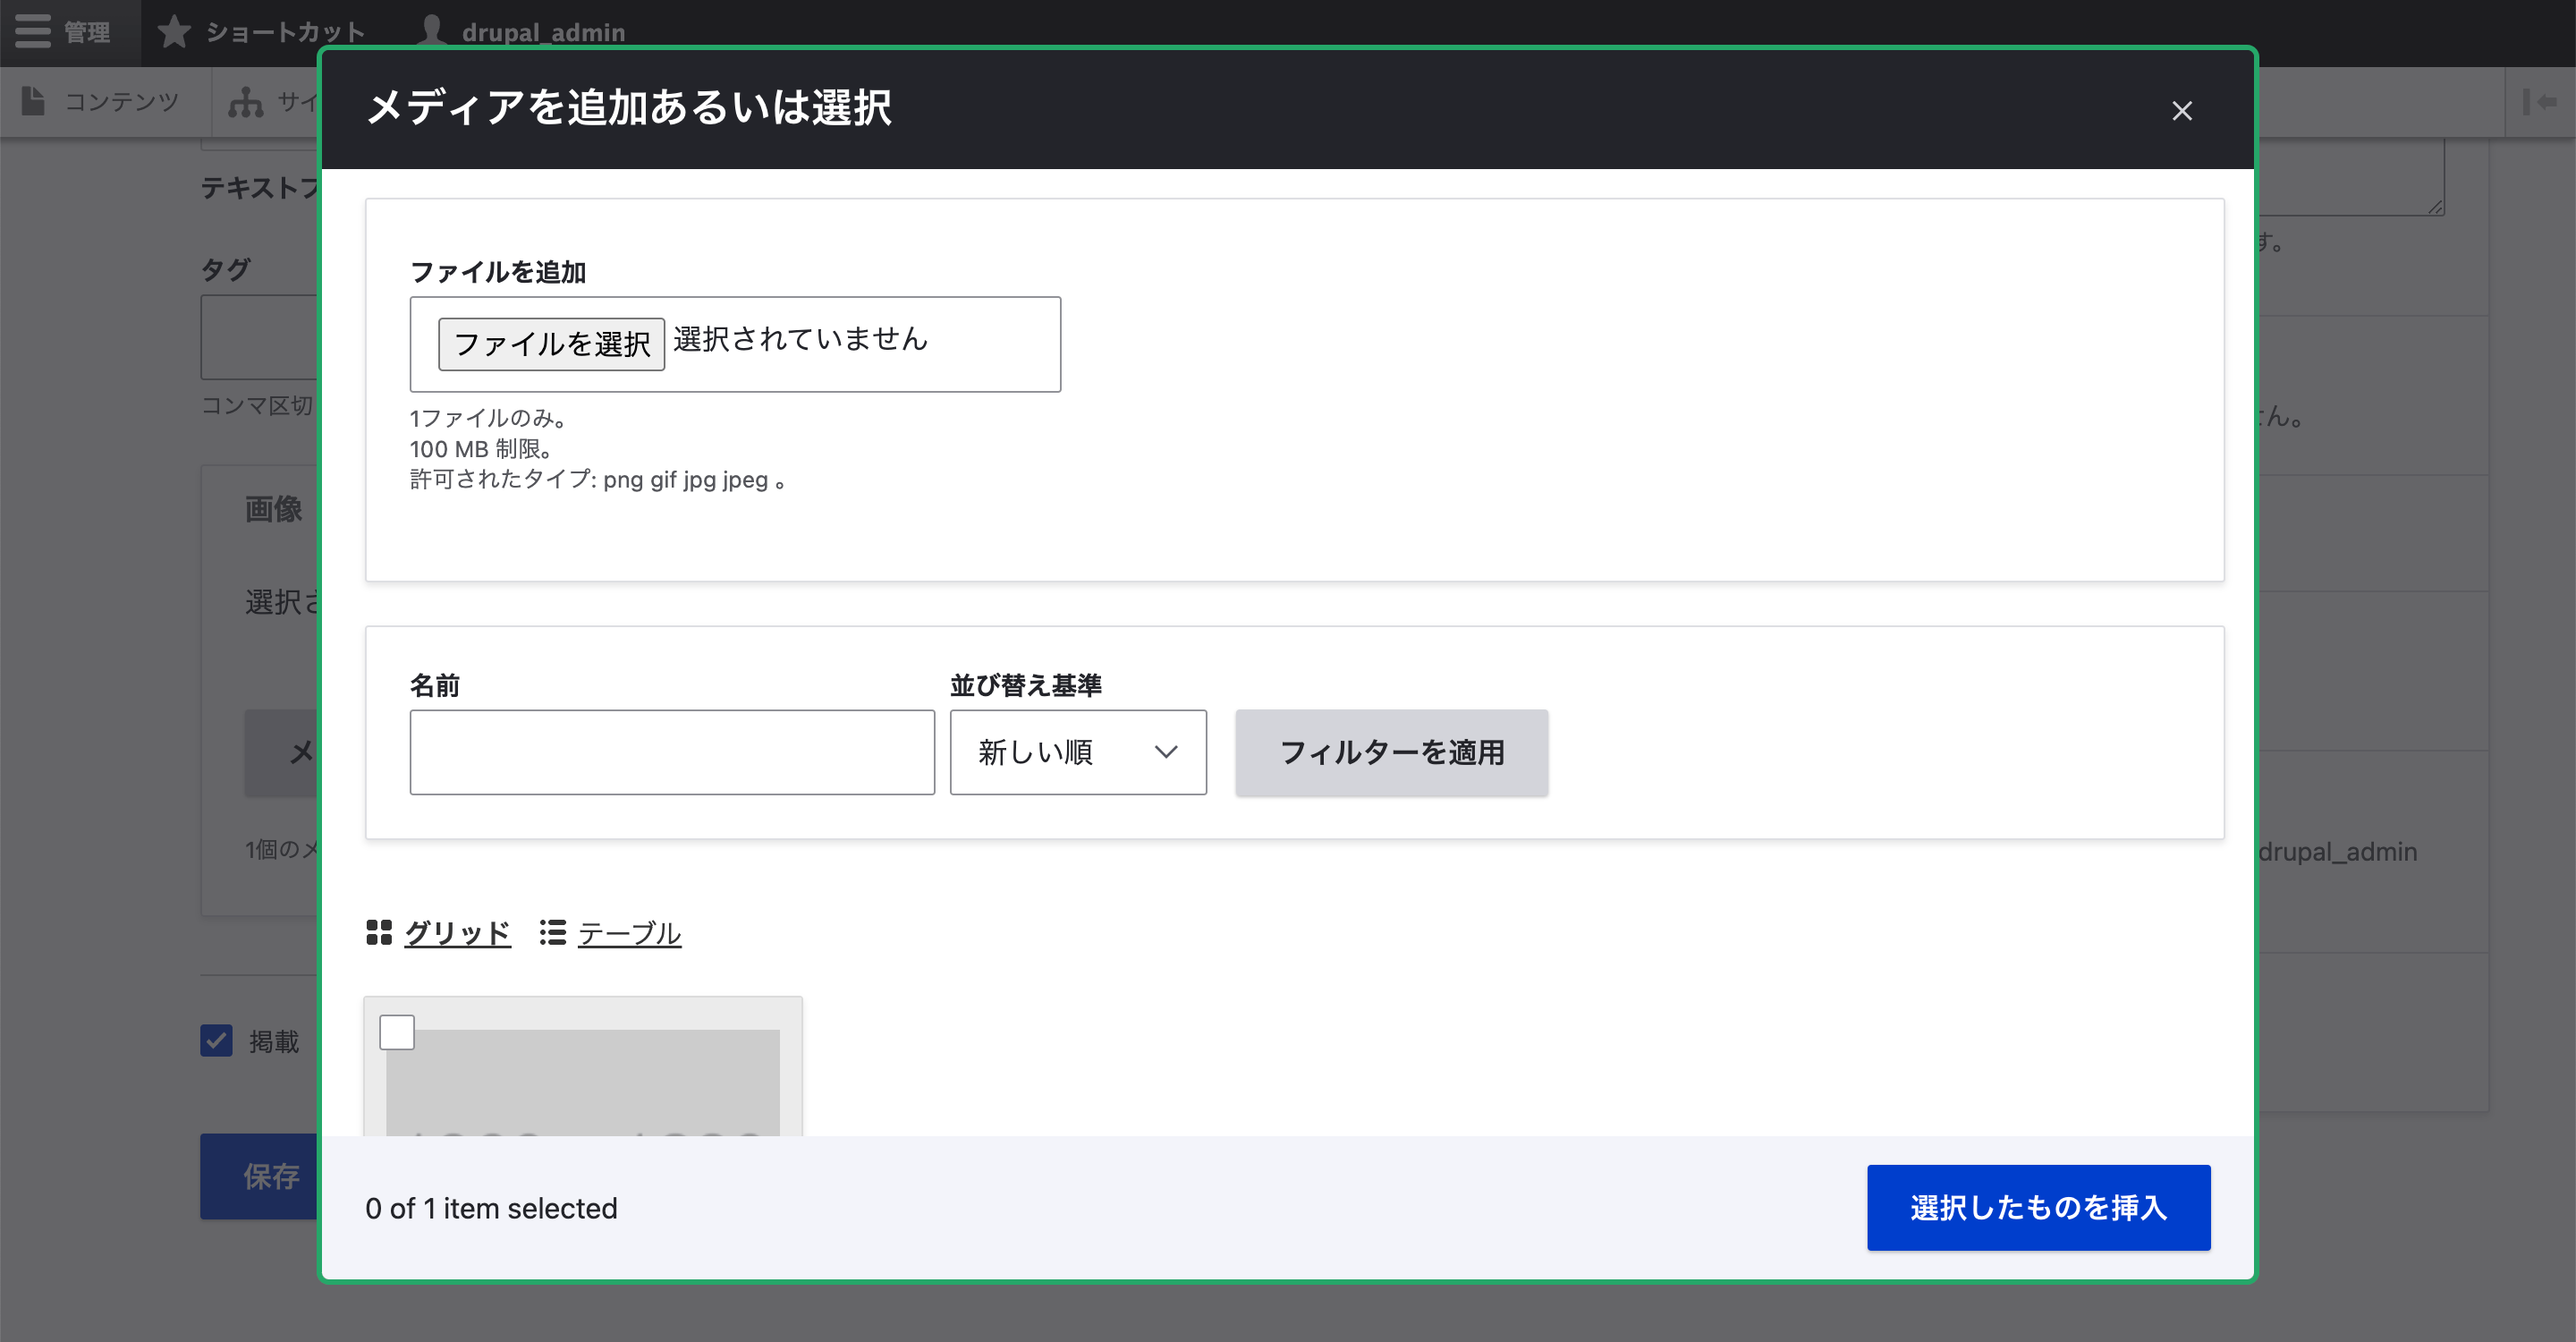This screenshot has height=1342, width=2576.
Task: Apply filters with フィルターを適用 button
Action: (x=1391, y=752)
